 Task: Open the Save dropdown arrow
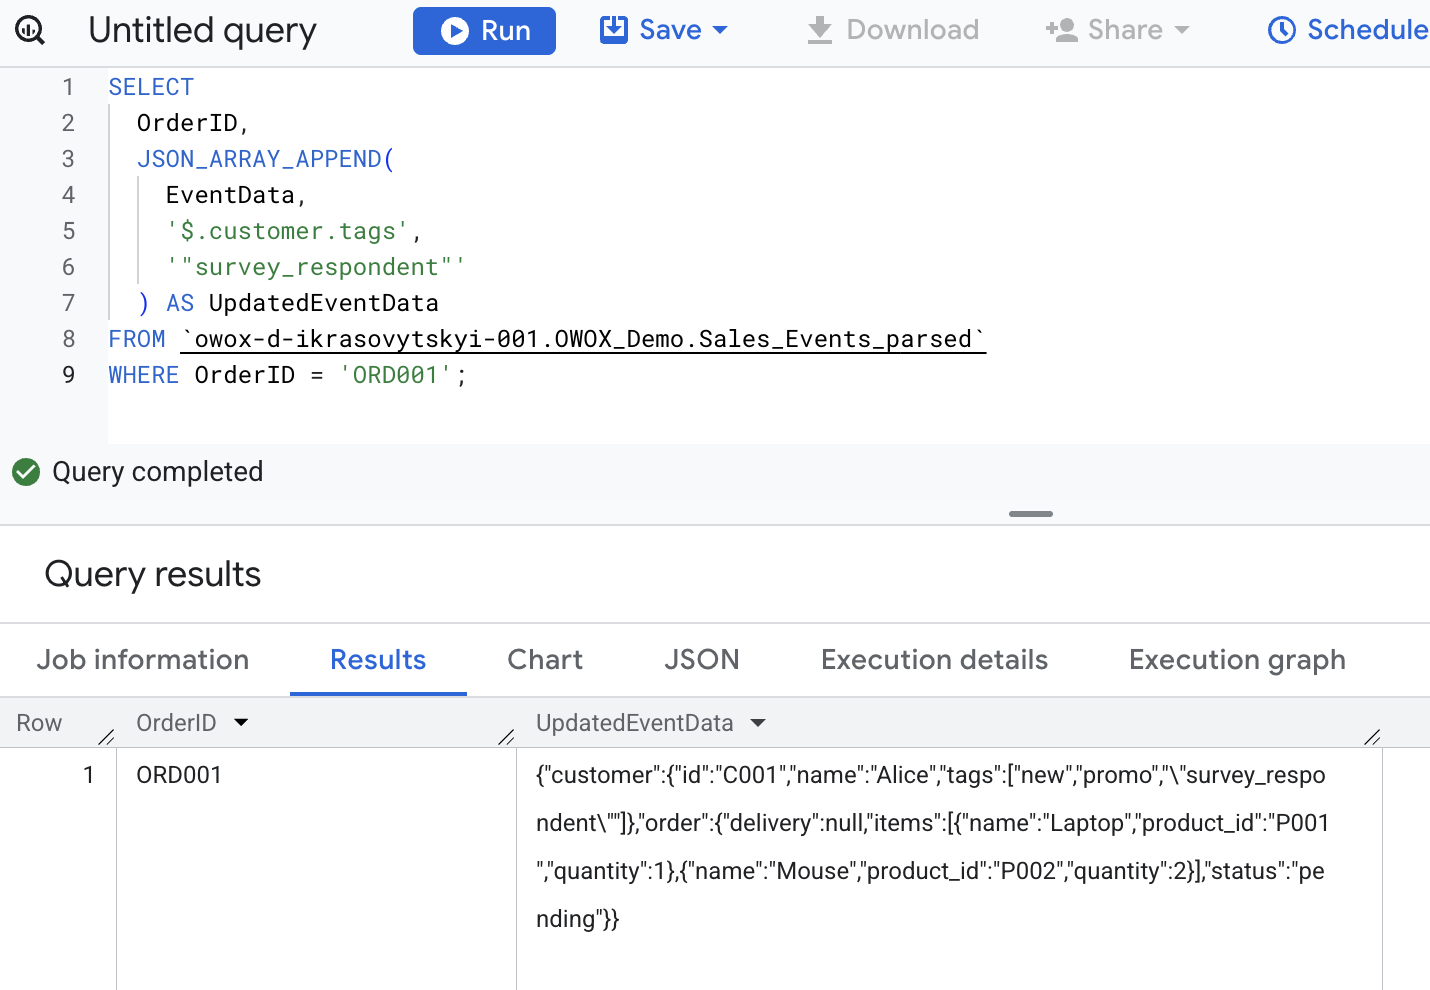point(720,30)
